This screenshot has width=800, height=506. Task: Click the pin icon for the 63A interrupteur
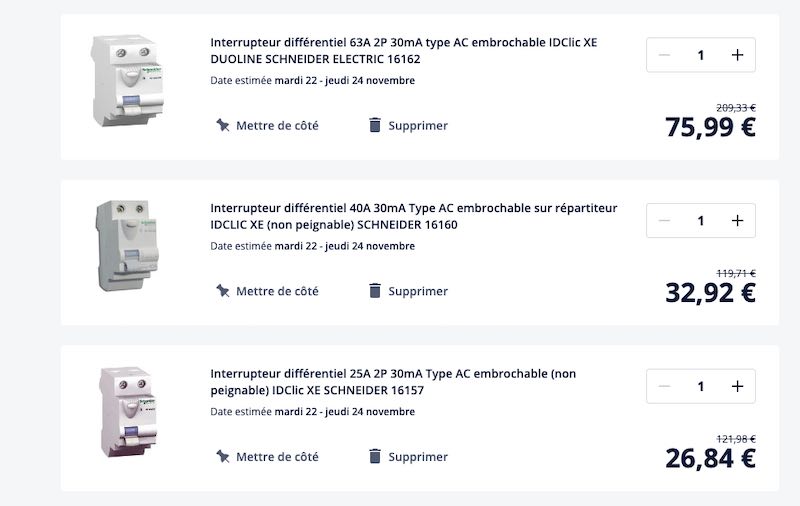click(x=222, y=125)
